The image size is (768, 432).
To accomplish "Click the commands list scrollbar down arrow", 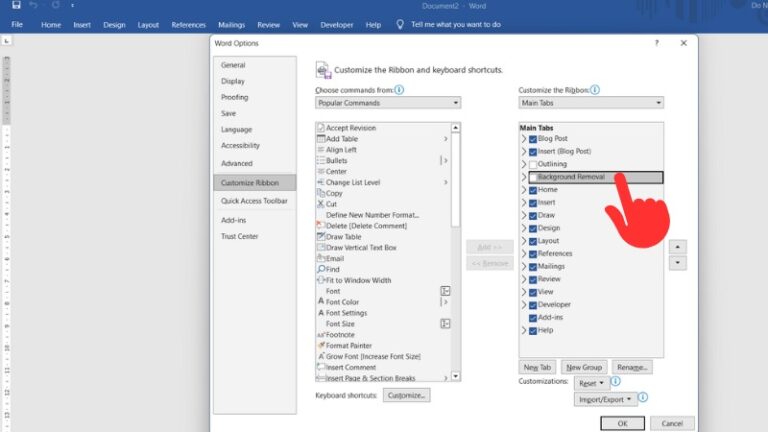I will point(456,378).
